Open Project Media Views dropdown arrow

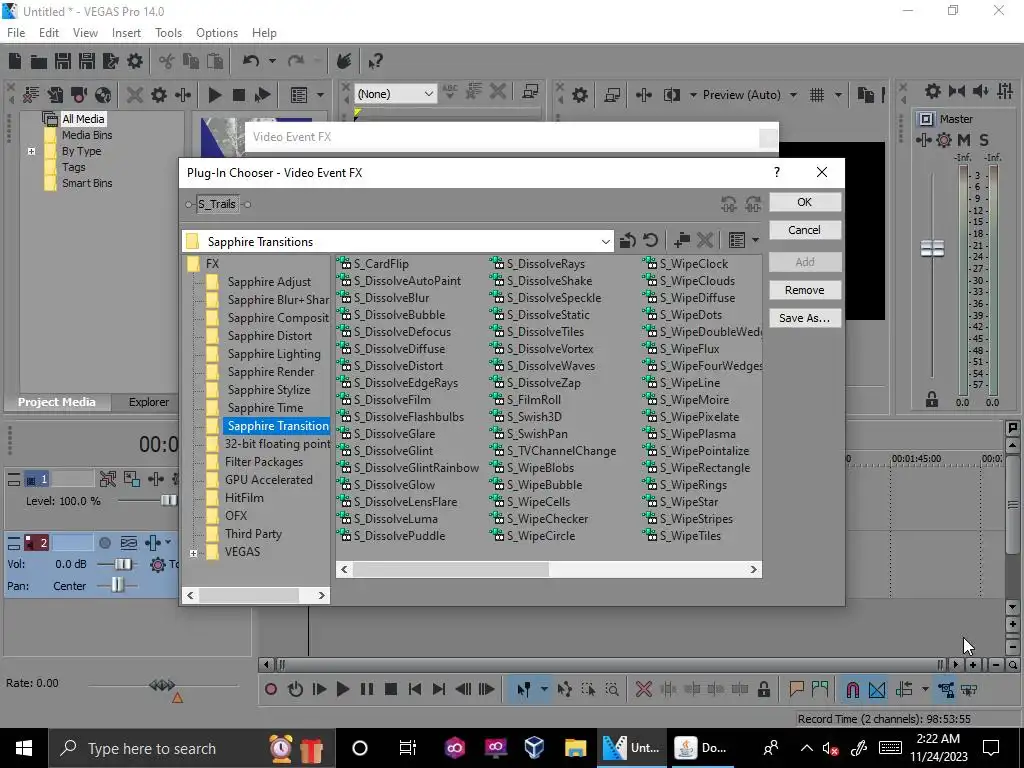click(x=320, y=95)
